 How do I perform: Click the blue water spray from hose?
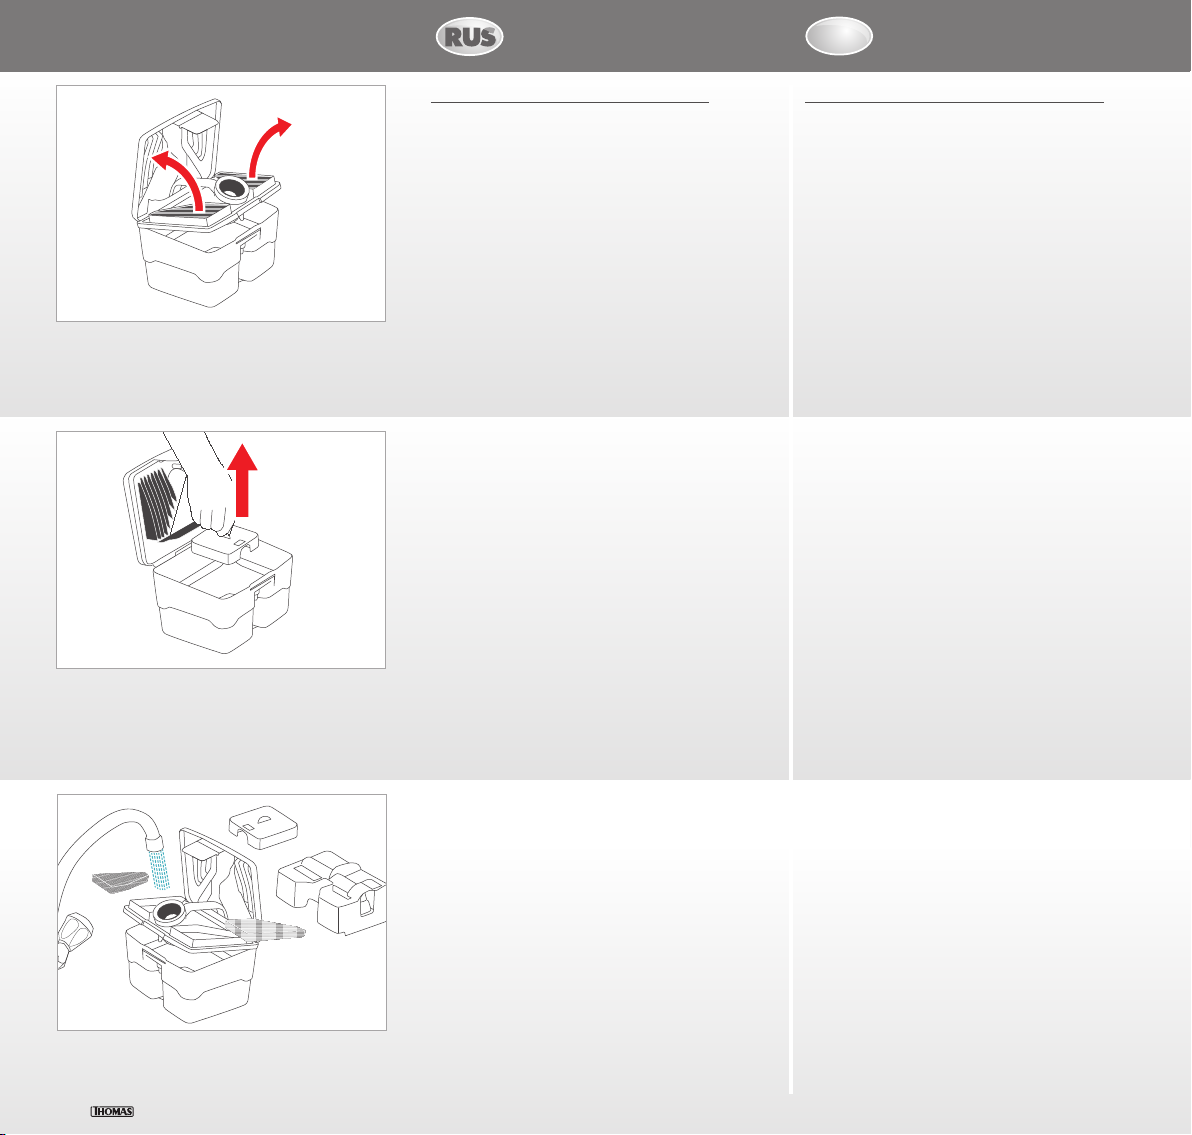tap(159, 869)
